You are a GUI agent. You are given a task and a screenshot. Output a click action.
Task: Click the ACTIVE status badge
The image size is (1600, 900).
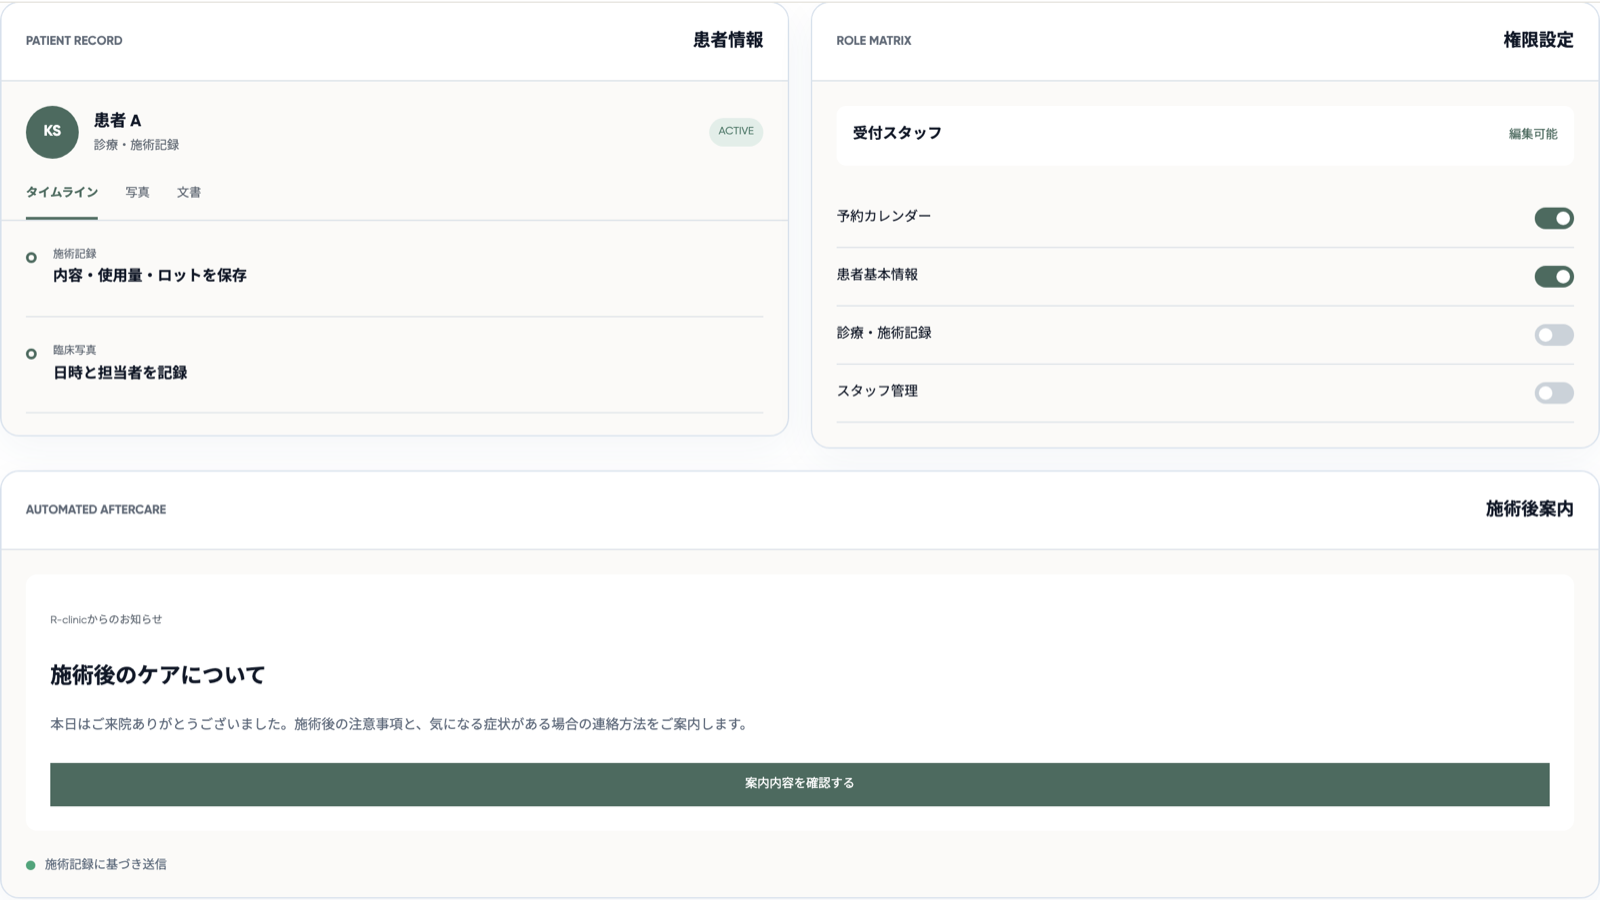coord(736,132)
